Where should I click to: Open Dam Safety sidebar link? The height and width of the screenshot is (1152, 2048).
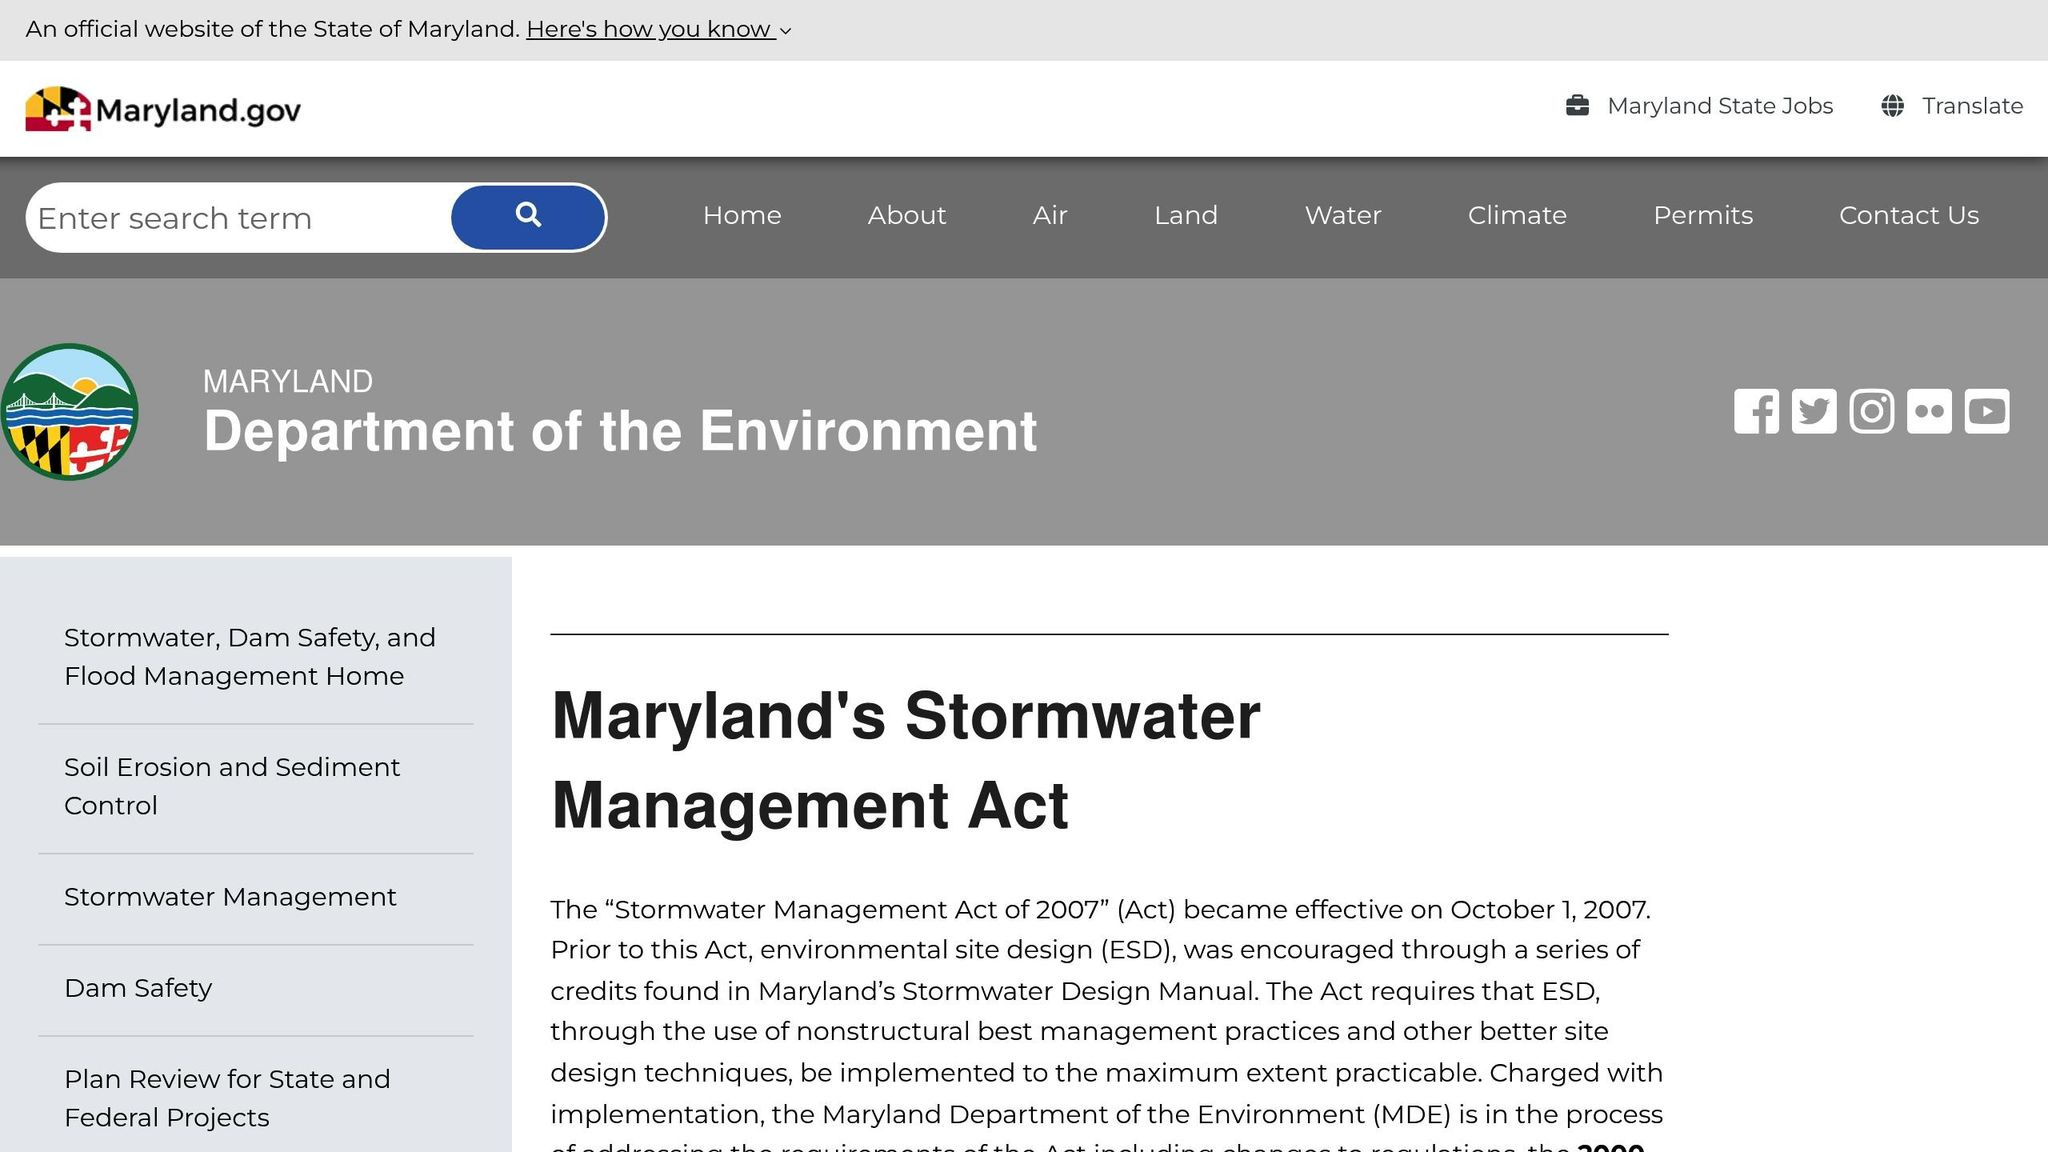138,988
